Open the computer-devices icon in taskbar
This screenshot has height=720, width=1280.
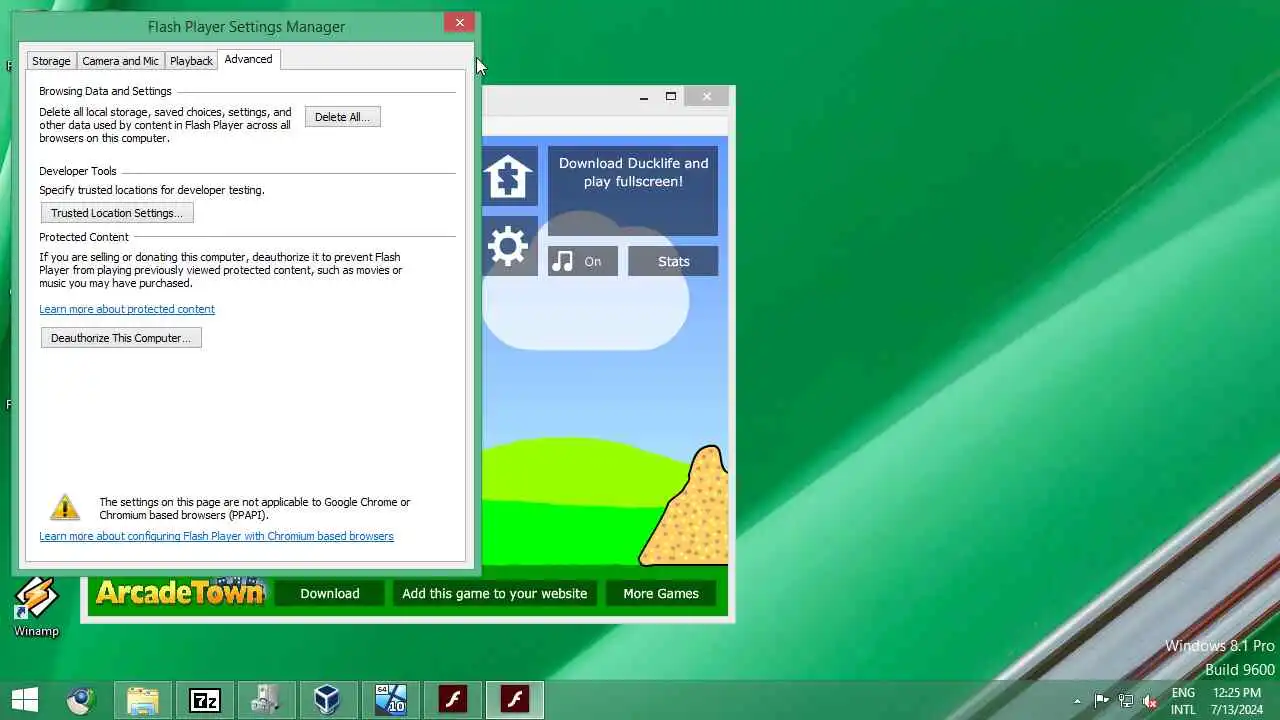pyautogui.click(x=267, y=700)
